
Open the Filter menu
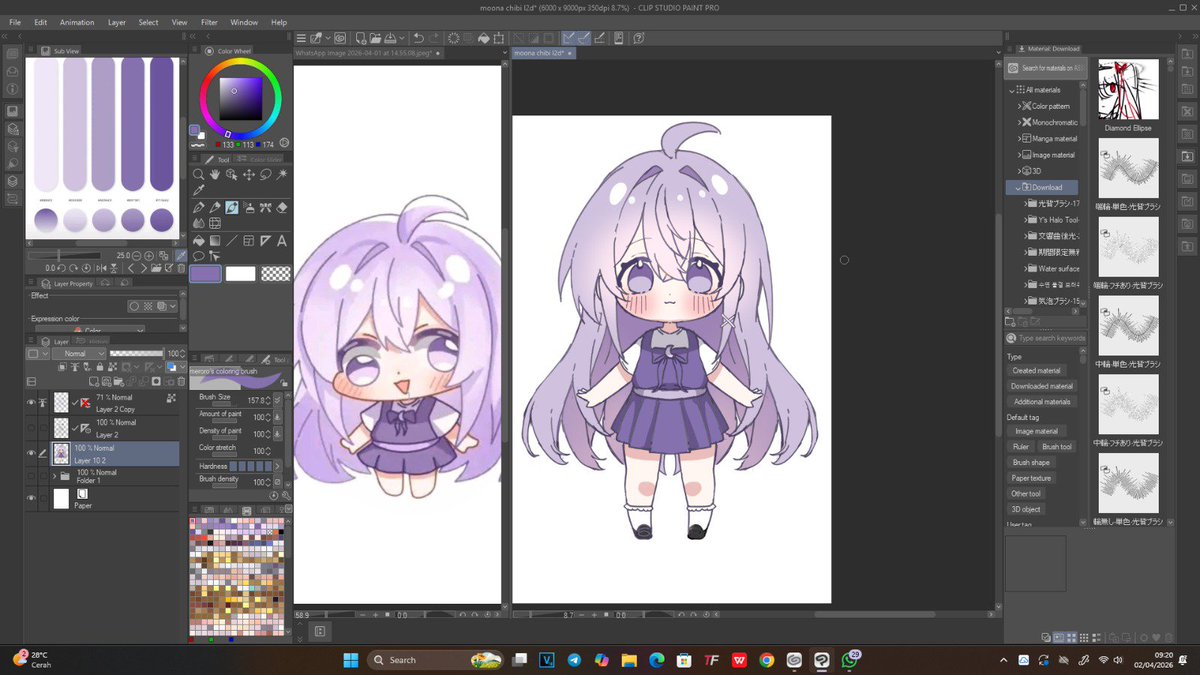(209, 22)
